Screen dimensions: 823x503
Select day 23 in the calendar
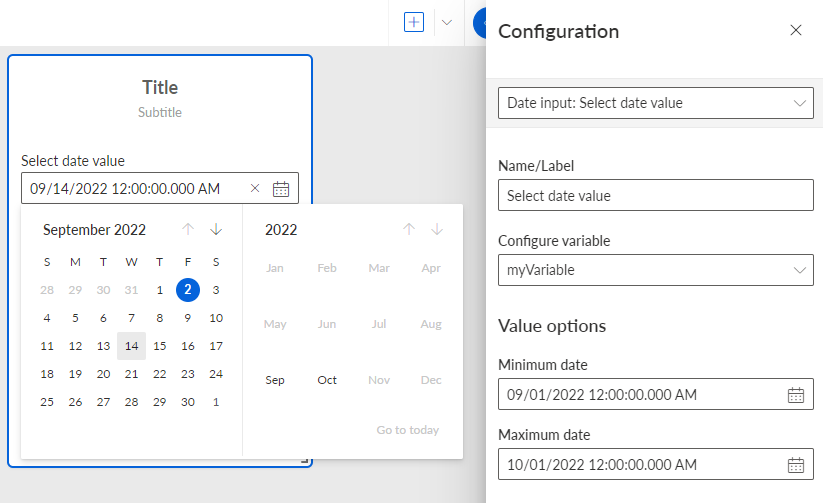tap(188, 374)
